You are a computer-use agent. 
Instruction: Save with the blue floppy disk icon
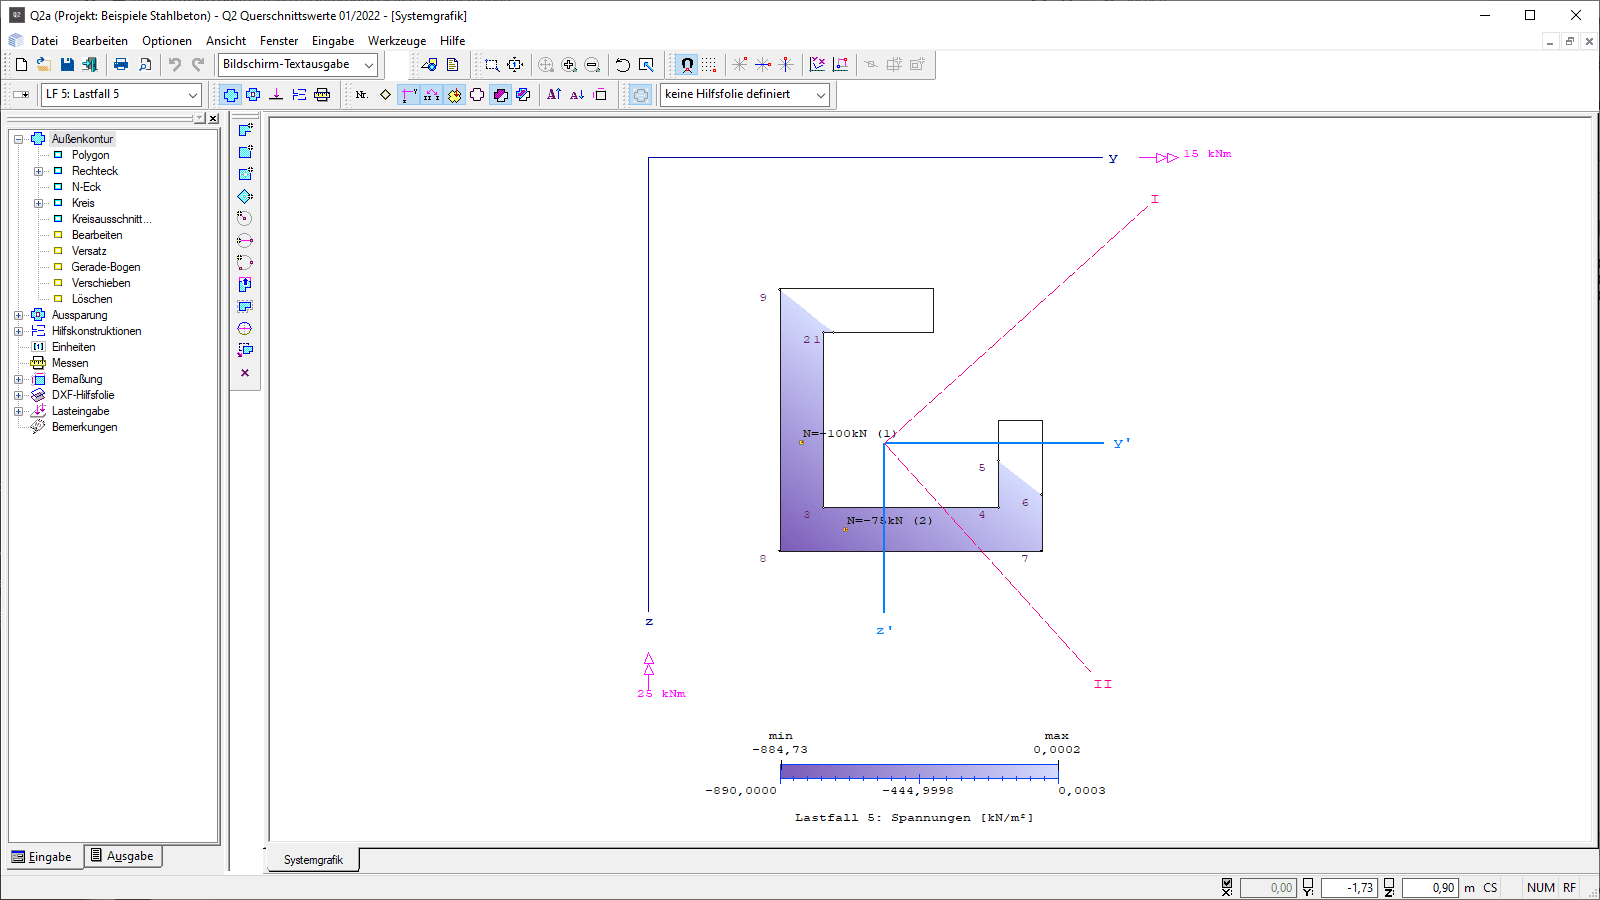[67, 64]
